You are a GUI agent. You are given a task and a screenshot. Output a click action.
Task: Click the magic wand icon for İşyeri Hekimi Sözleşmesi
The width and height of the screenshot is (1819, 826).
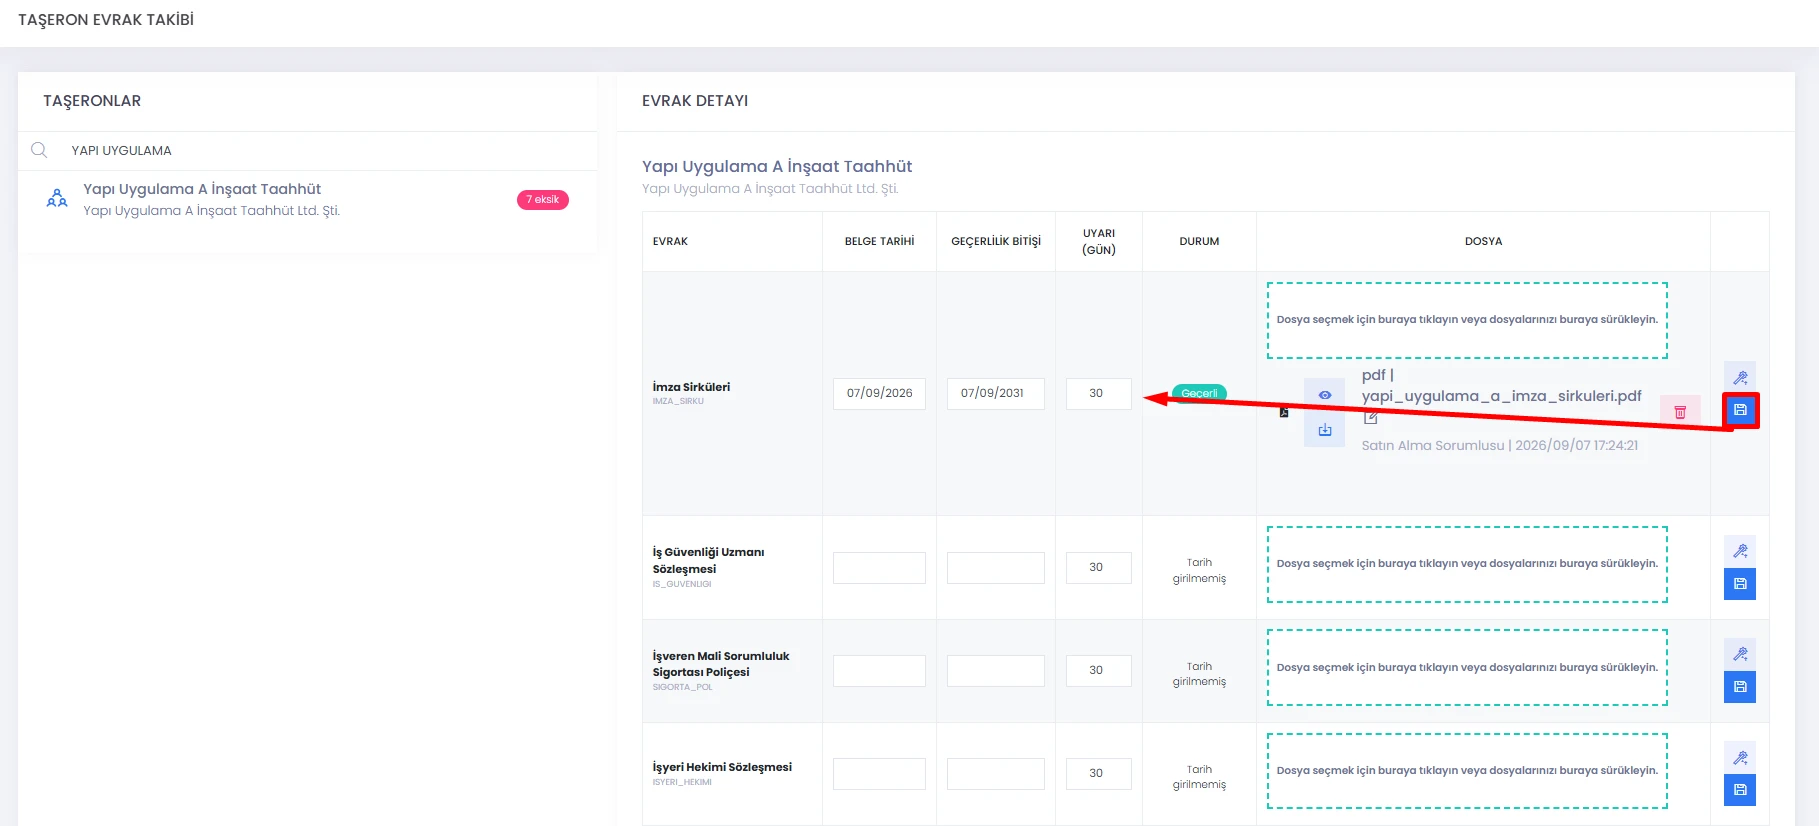pyautogui.click(x=1740, y=758)
